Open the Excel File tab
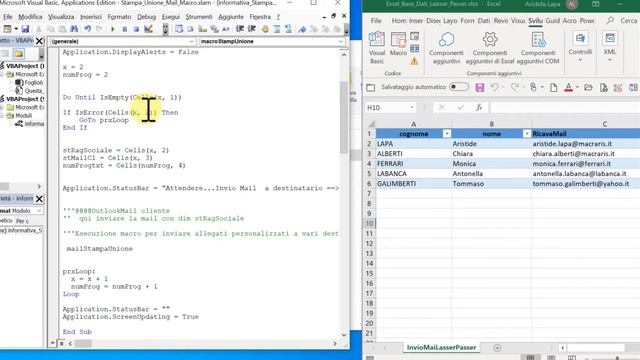The height and width of the screenshot is (360, 640). (376, 20)
